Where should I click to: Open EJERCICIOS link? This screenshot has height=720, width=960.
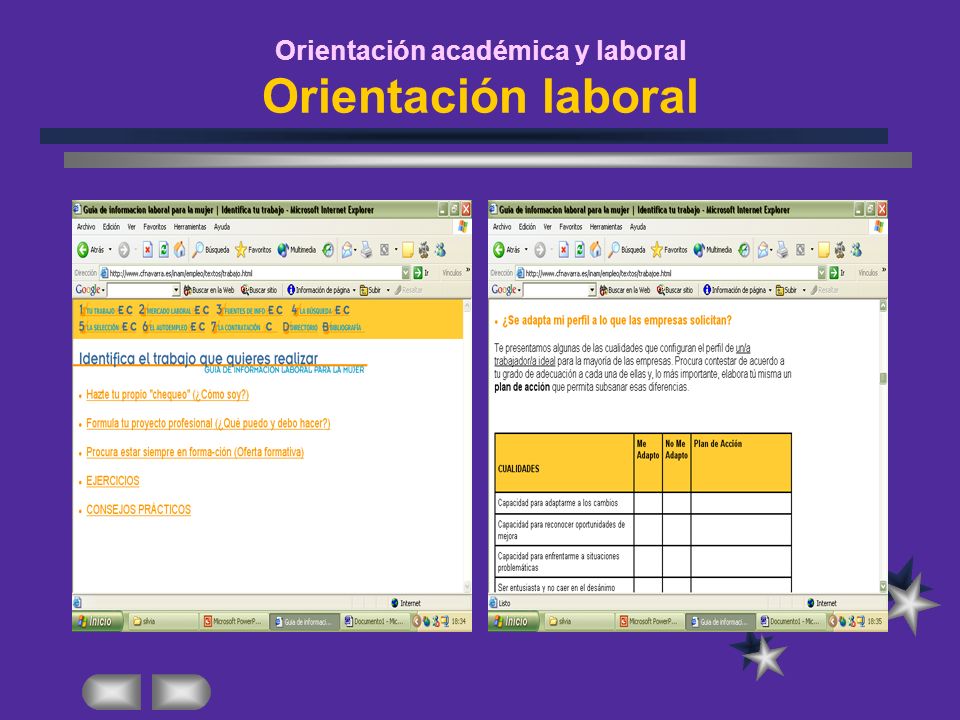click(x=113, y=481)
